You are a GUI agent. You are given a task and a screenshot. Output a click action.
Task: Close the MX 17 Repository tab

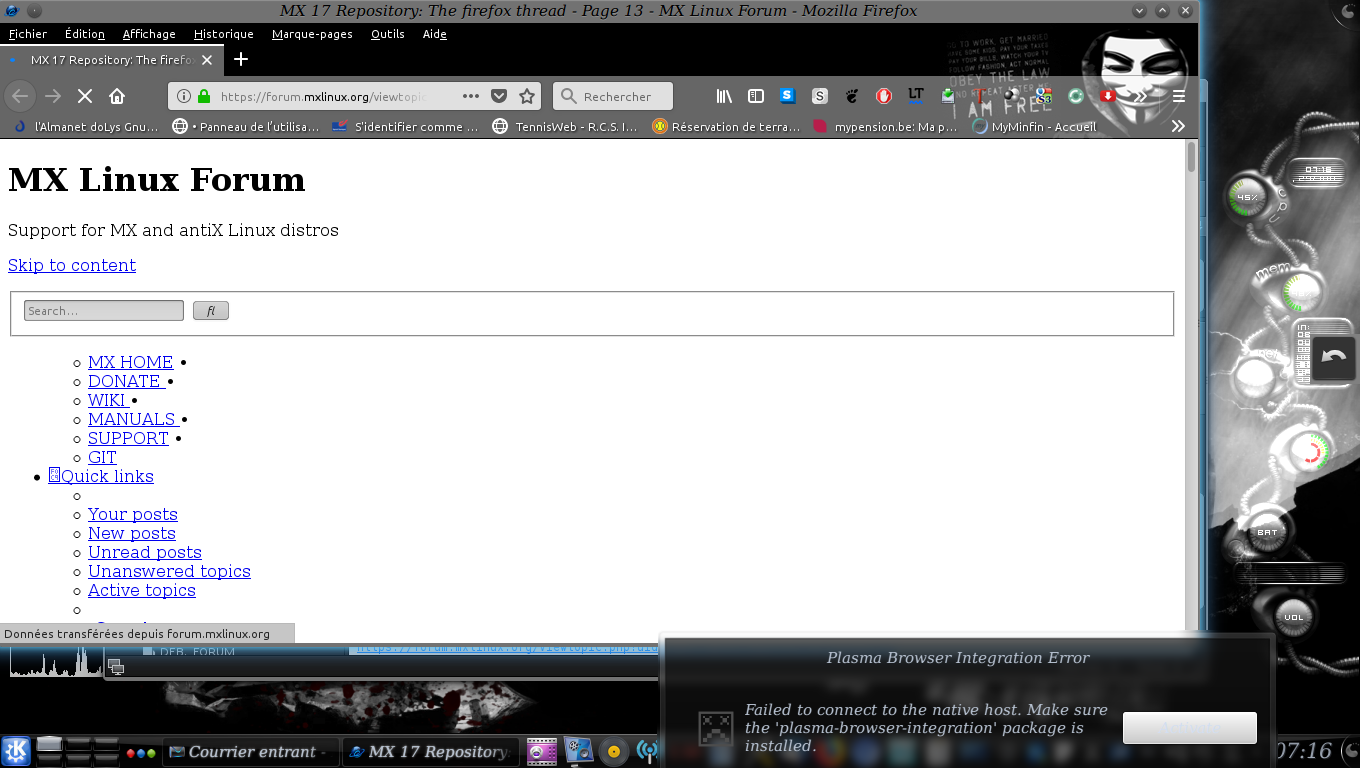click(207, 60)
